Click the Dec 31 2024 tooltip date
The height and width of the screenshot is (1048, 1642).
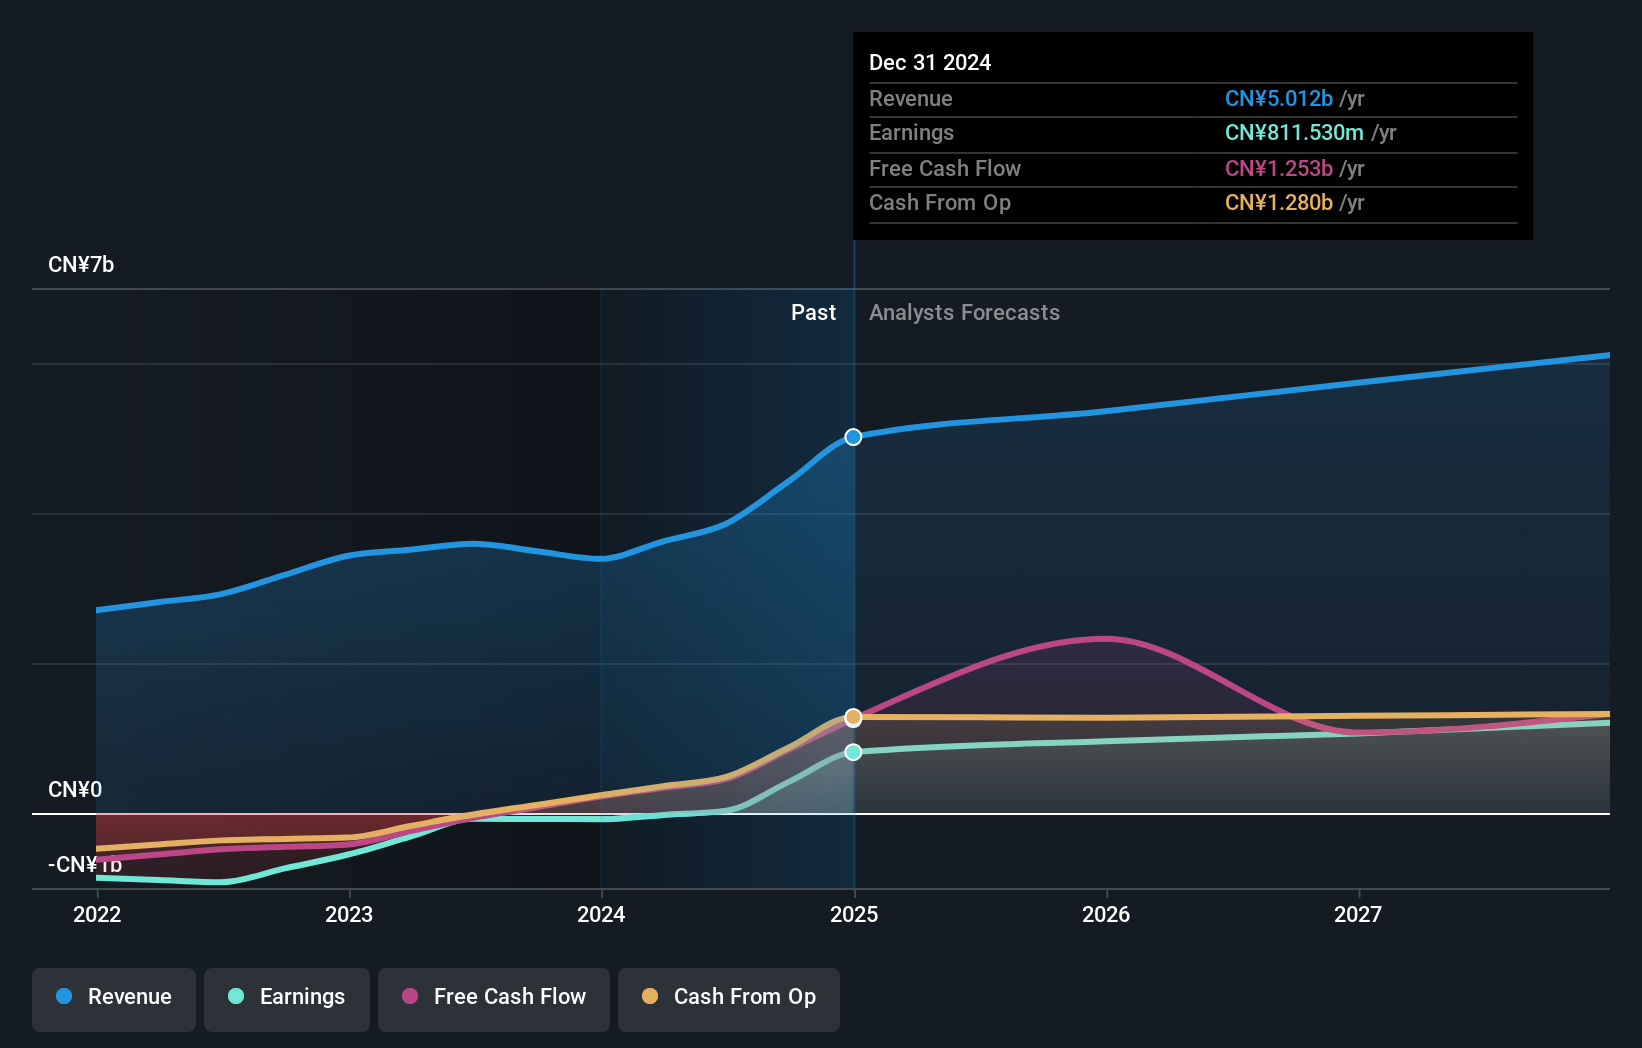click(930, 63)
